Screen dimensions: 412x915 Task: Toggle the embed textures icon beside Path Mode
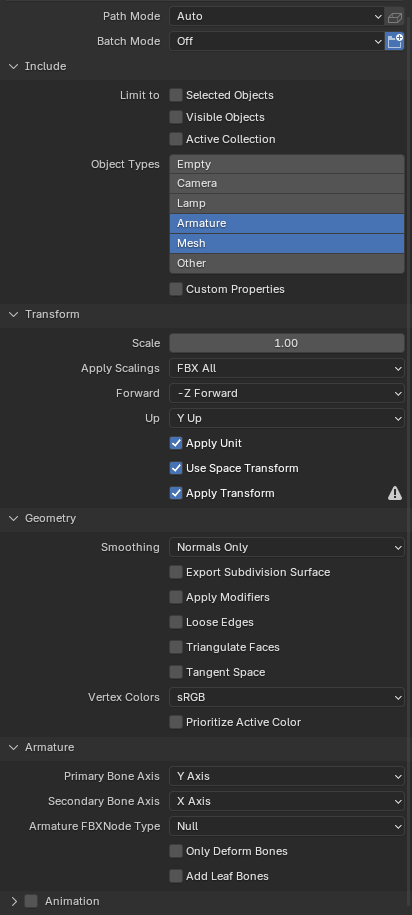point(395,16)
